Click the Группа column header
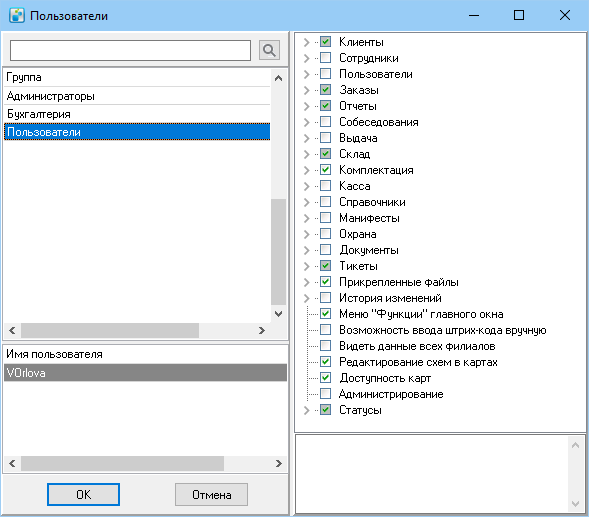This screenshot has width=589, height=517. tap(137, 77)
